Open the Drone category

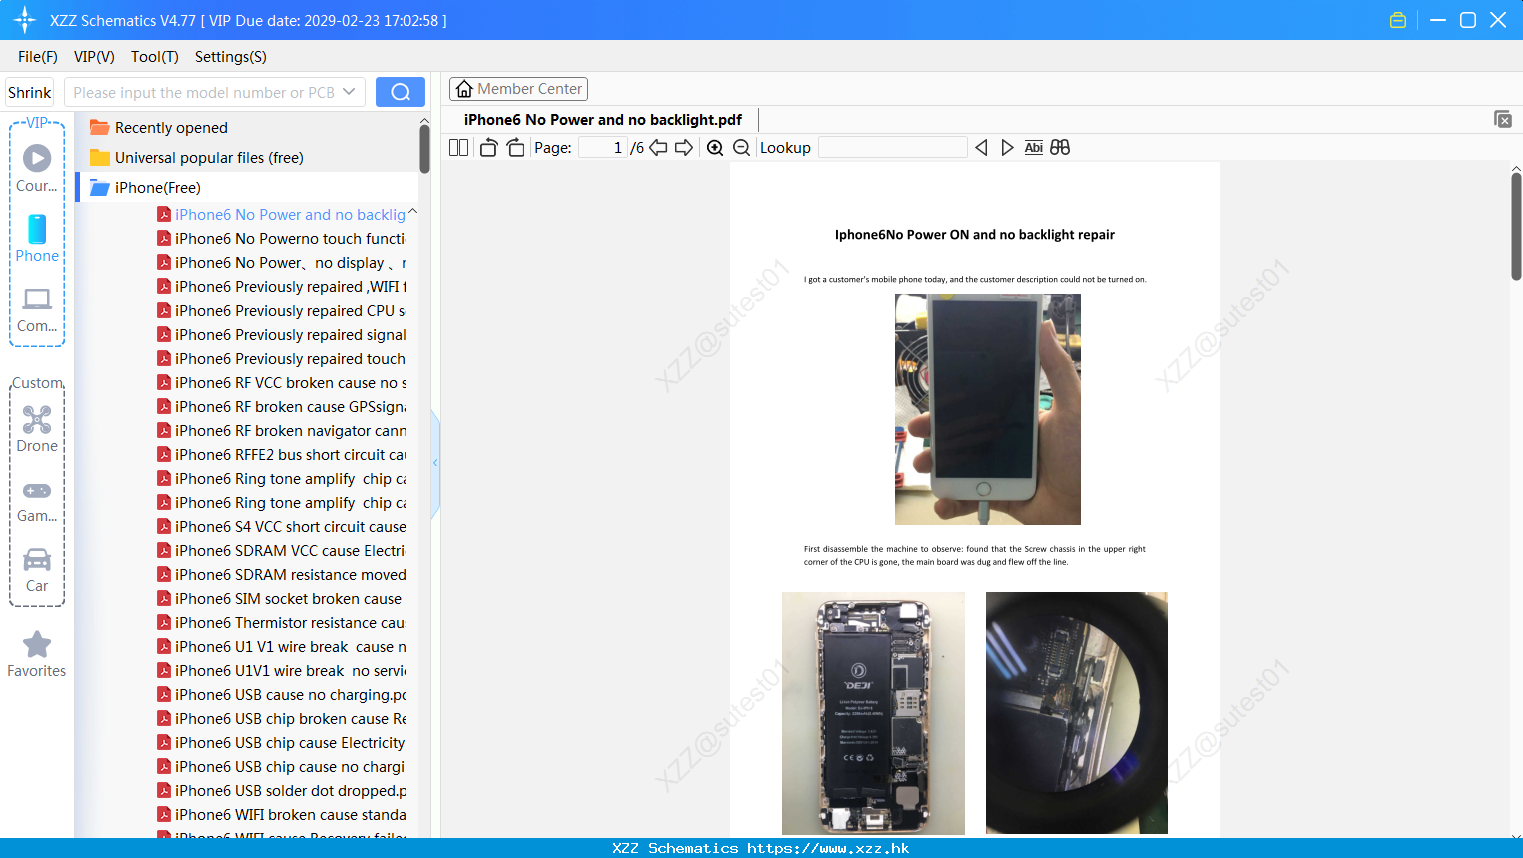tap(37, 429)
